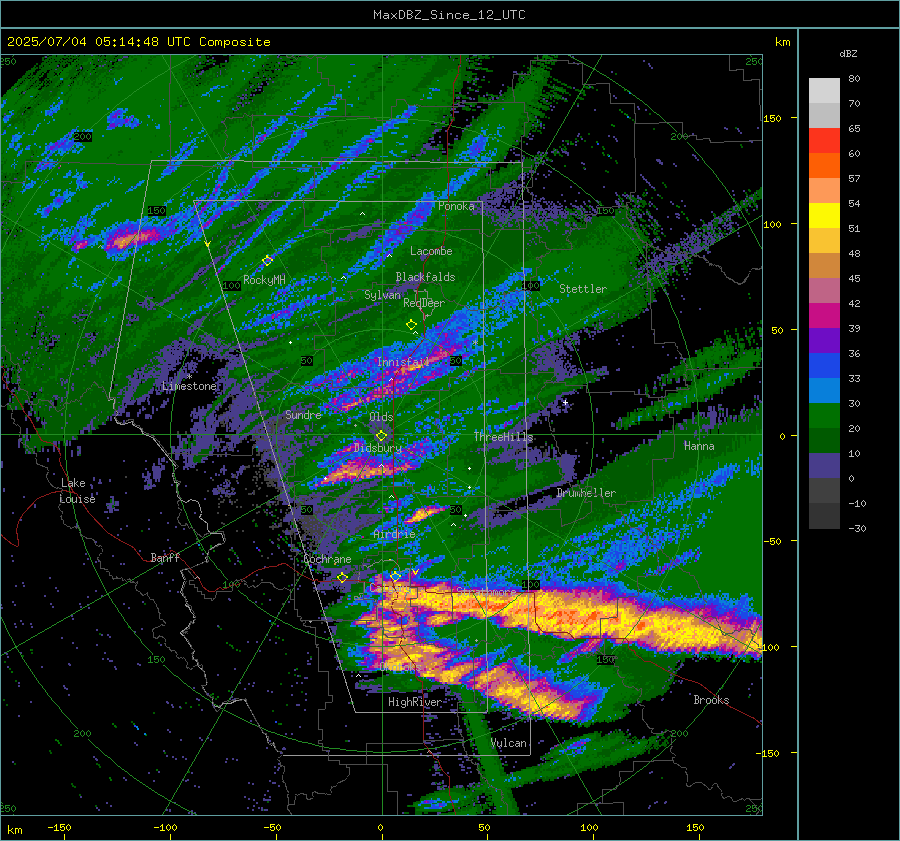Click the km label above the right axis
The width and height of the screenshot is (900, 841).
[782, 42]
